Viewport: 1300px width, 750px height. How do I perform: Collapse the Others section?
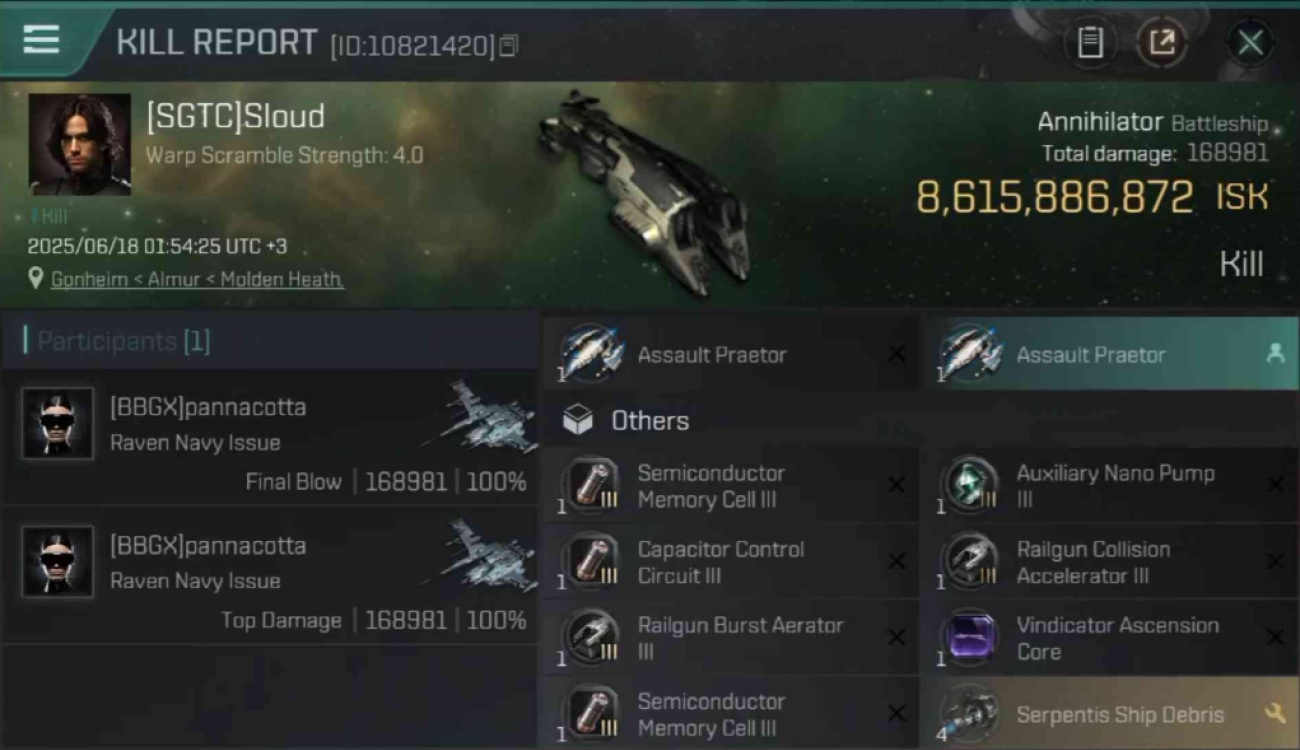click(x=918, y=420)
